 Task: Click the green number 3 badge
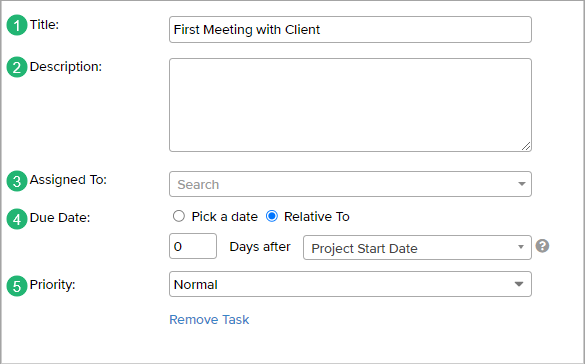coord(17,181)
